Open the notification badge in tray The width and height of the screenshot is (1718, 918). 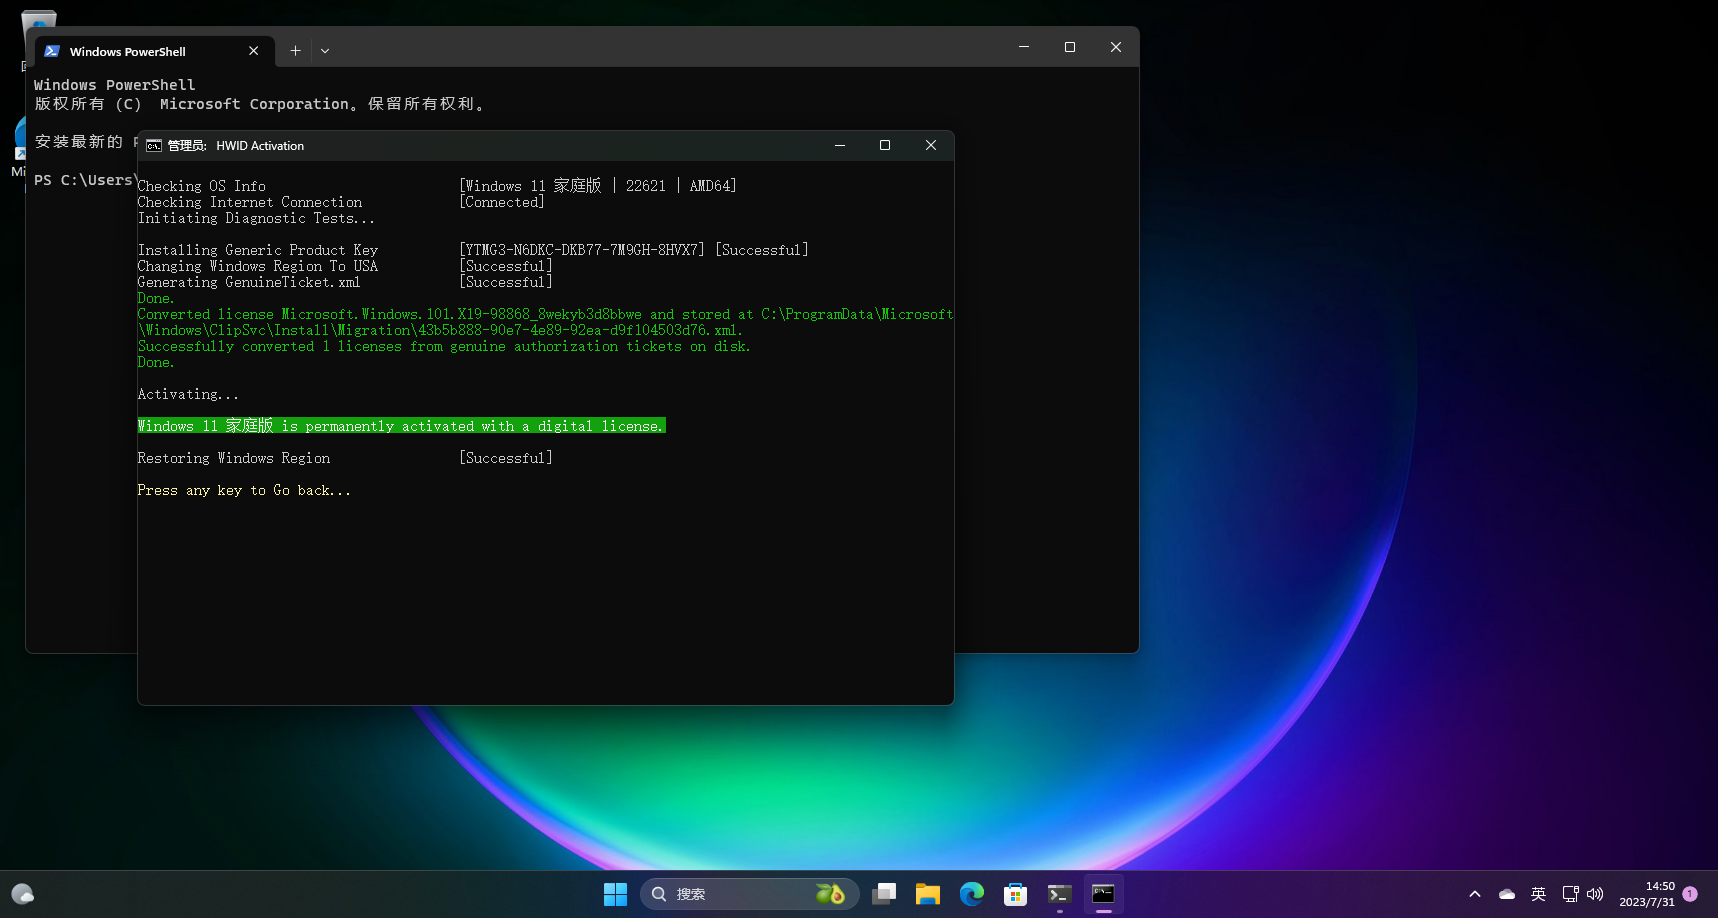1690,894
